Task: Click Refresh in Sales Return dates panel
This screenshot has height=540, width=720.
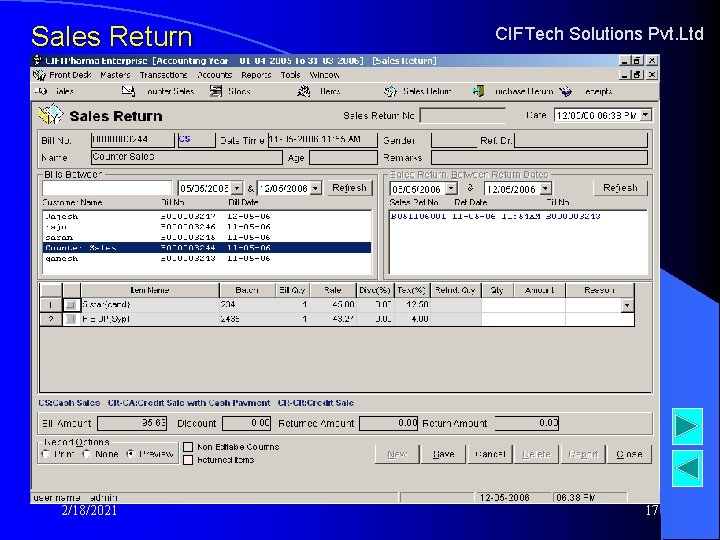Action: [620, 188]
